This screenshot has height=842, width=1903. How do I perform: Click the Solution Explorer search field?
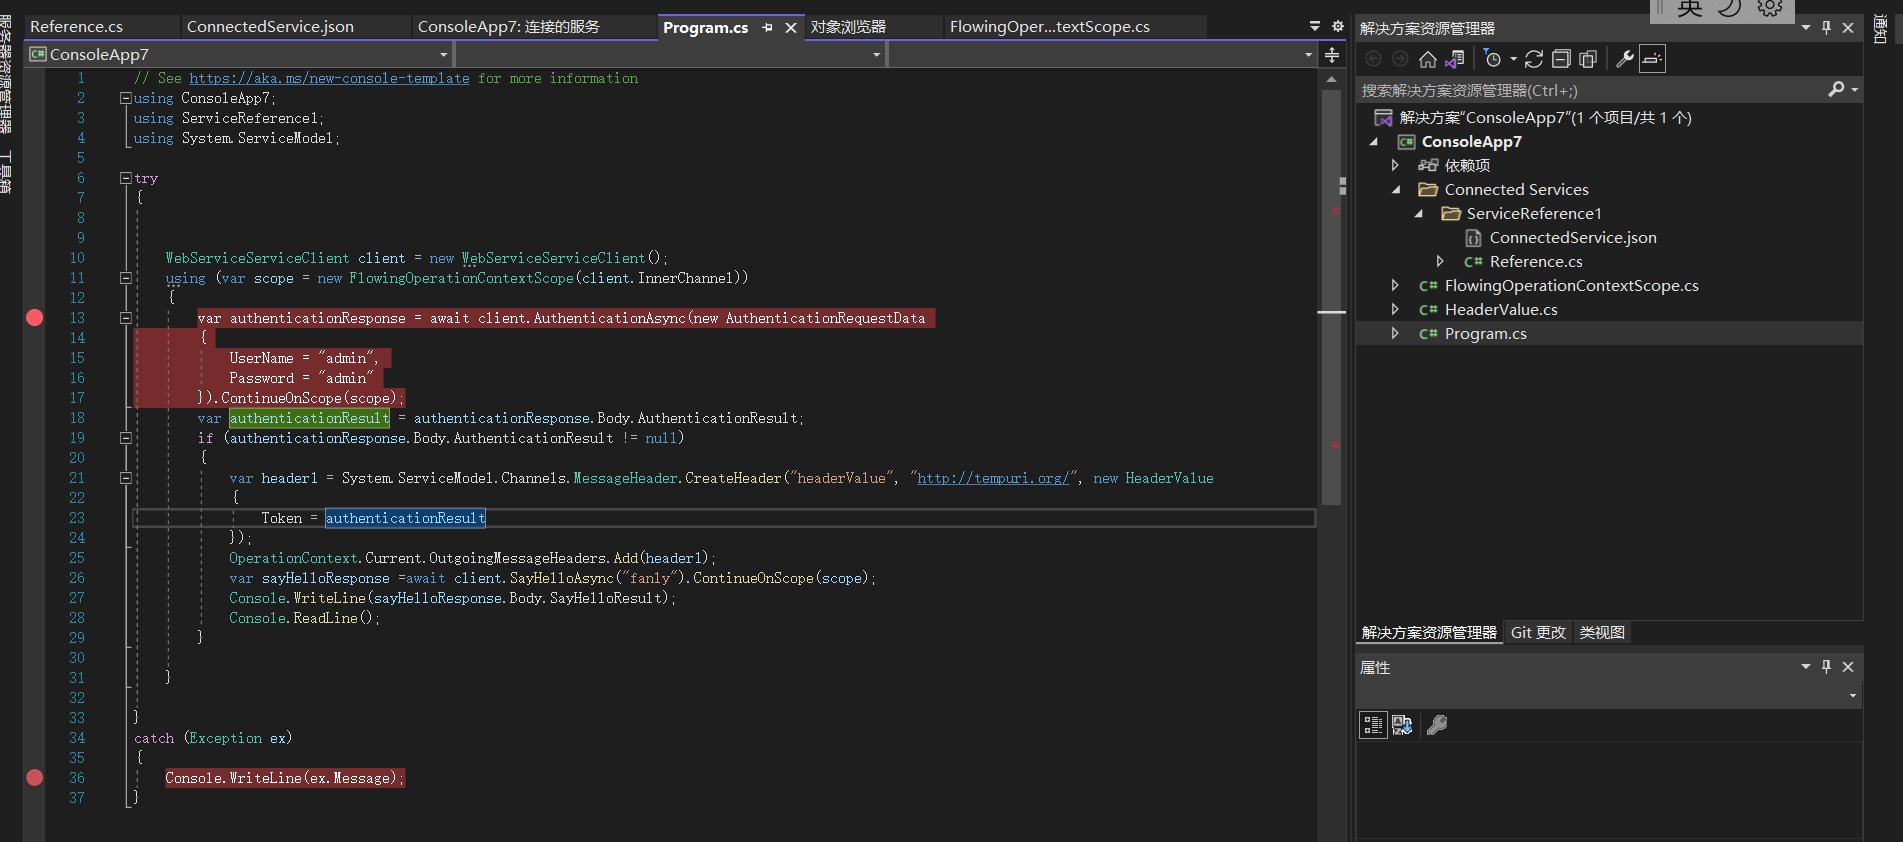pos(1592,90)
